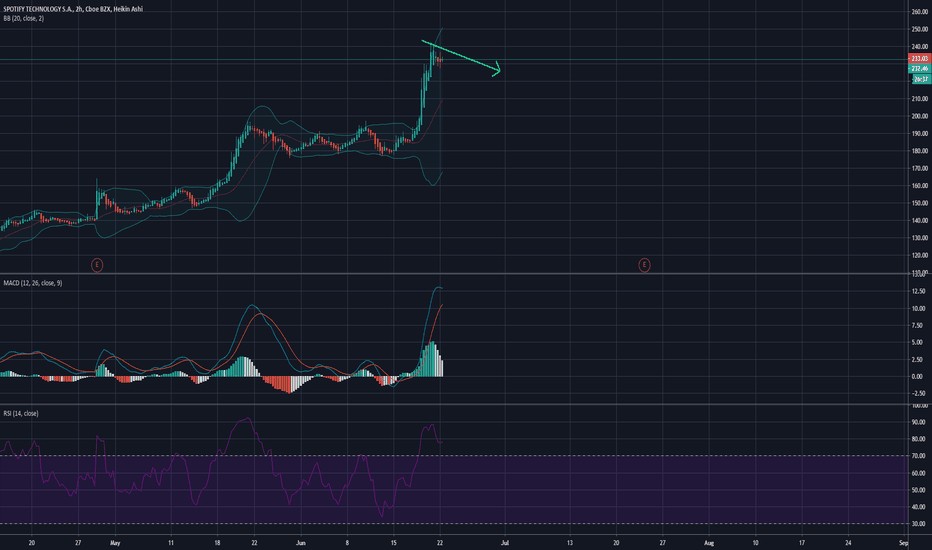Viewport: 932px width, 550px height.
Task: Click the '24' date label on time axis
Action: coord(848,543)
